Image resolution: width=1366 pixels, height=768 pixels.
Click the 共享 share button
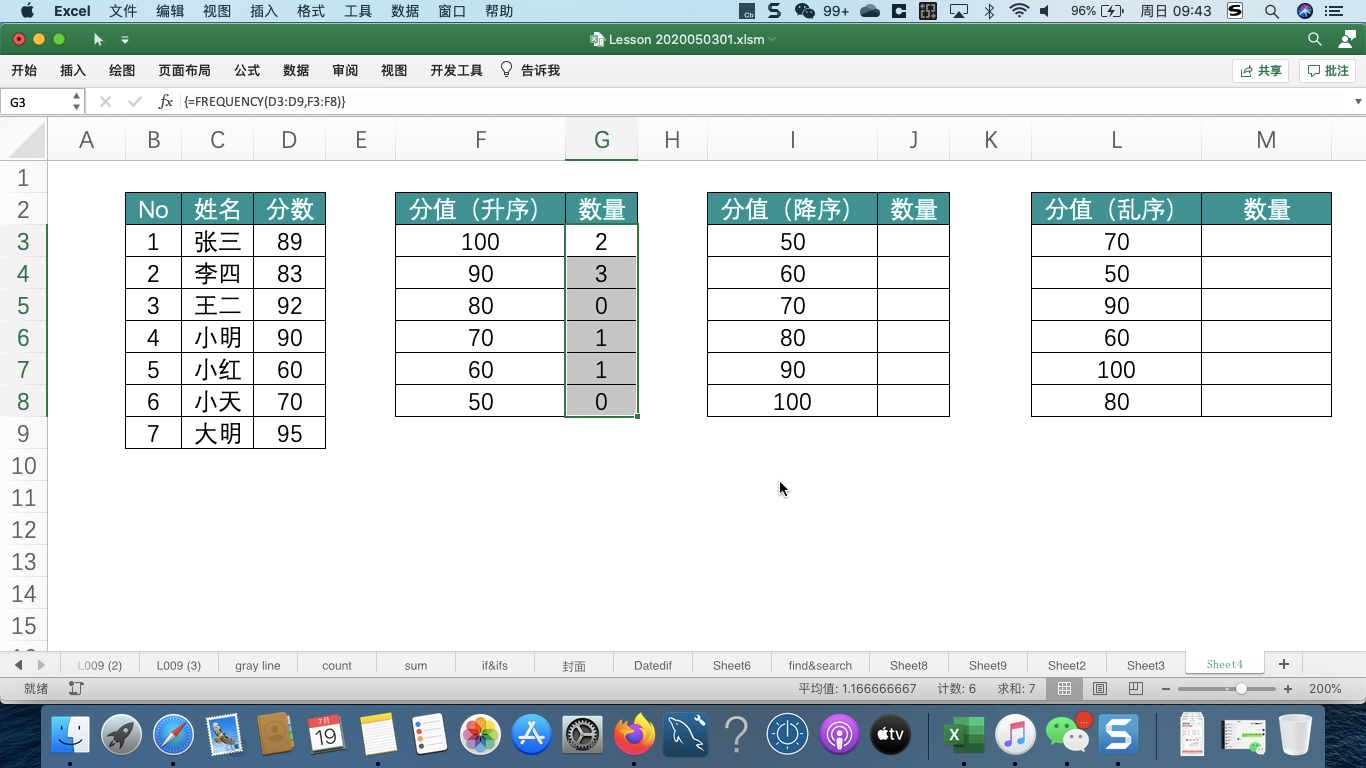coord(1260,71)
